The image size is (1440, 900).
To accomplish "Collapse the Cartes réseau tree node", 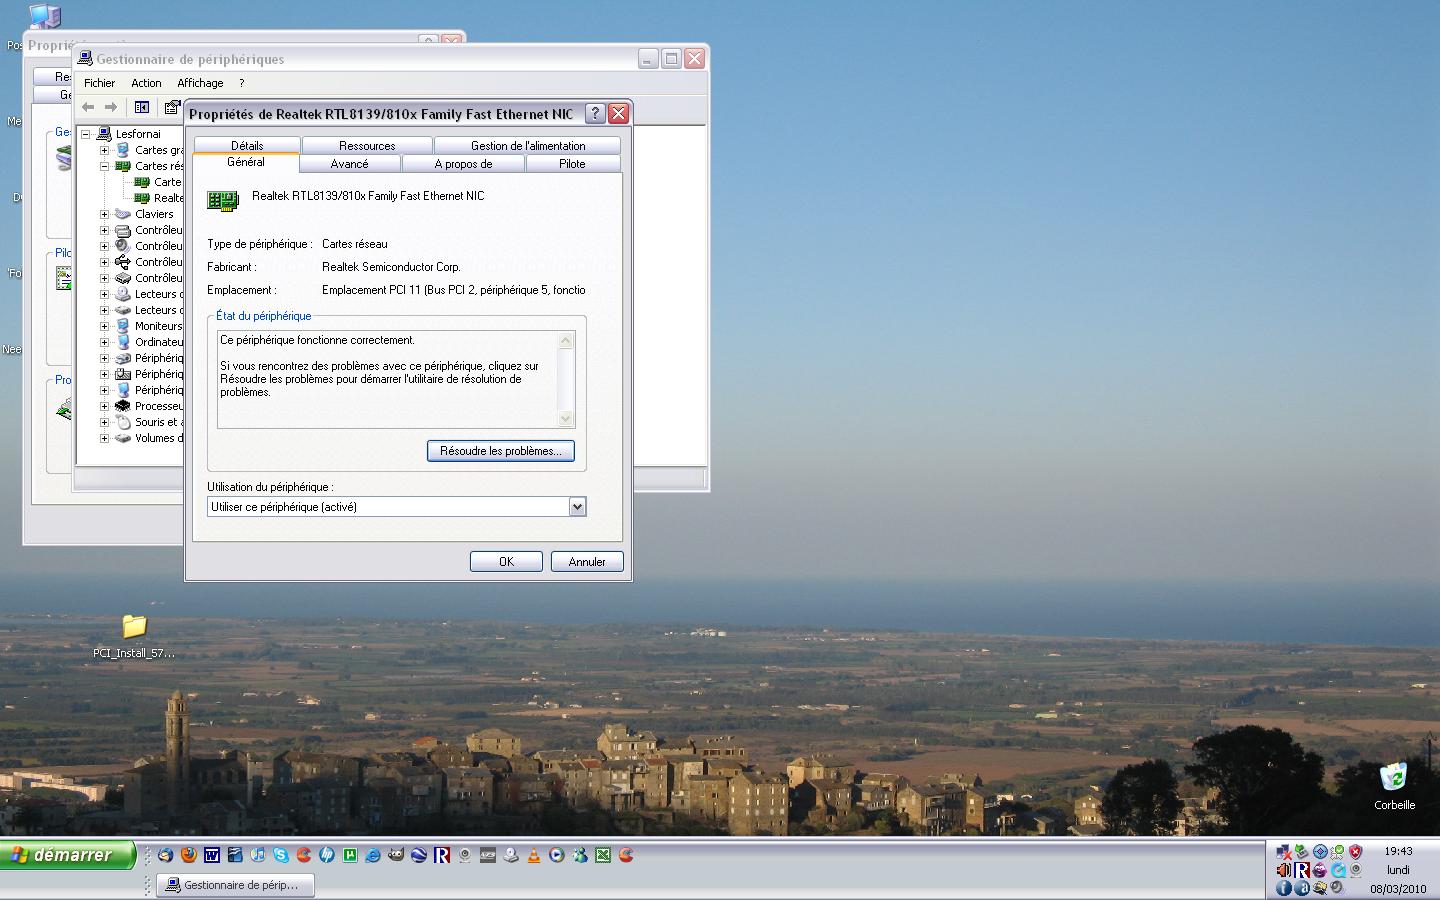I will point(104,166).
